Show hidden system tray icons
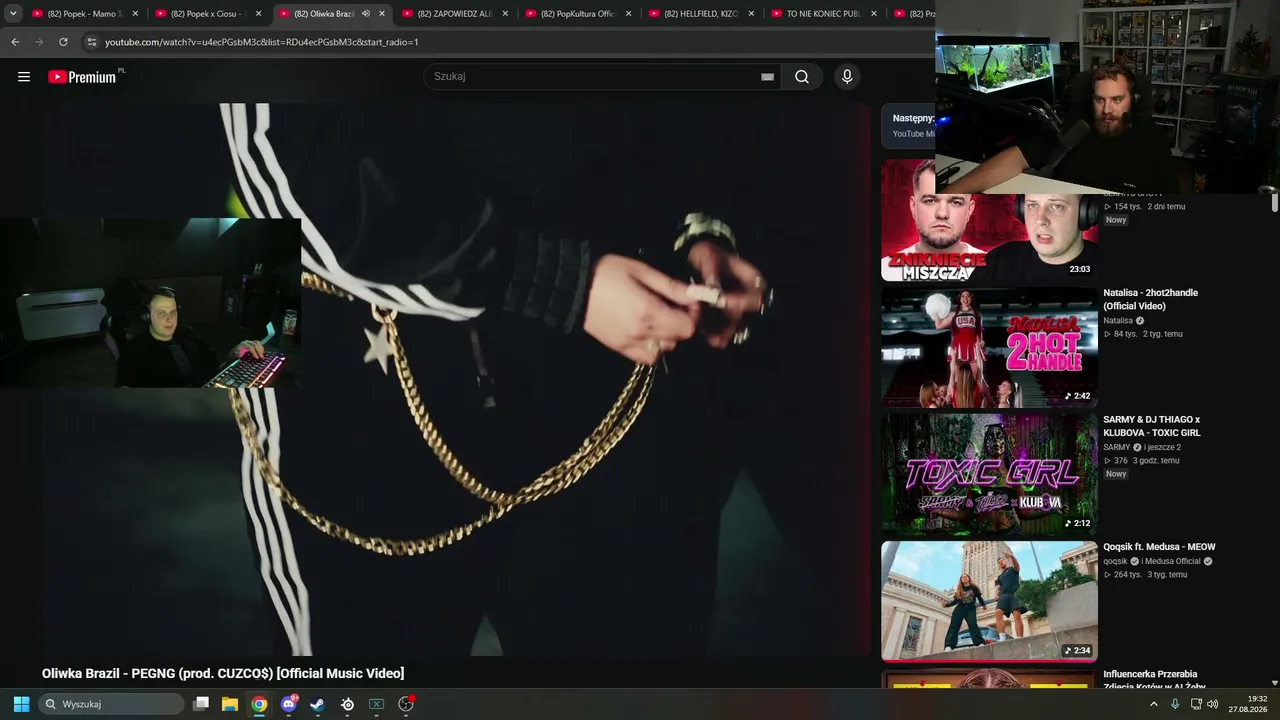 (1154, 704)
